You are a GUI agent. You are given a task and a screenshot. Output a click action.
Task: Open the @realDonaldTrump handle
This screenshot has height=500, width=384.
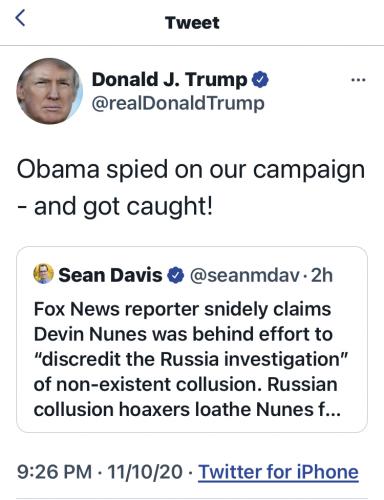click(x=178, y=103)
